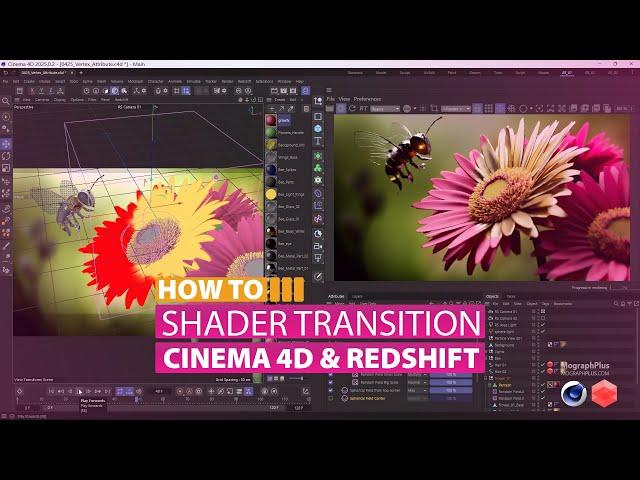Open the dropdown beside the crop icon
The height and width of the screenshot is (480, 640).
pyautogui.click(x=456, y=109)
